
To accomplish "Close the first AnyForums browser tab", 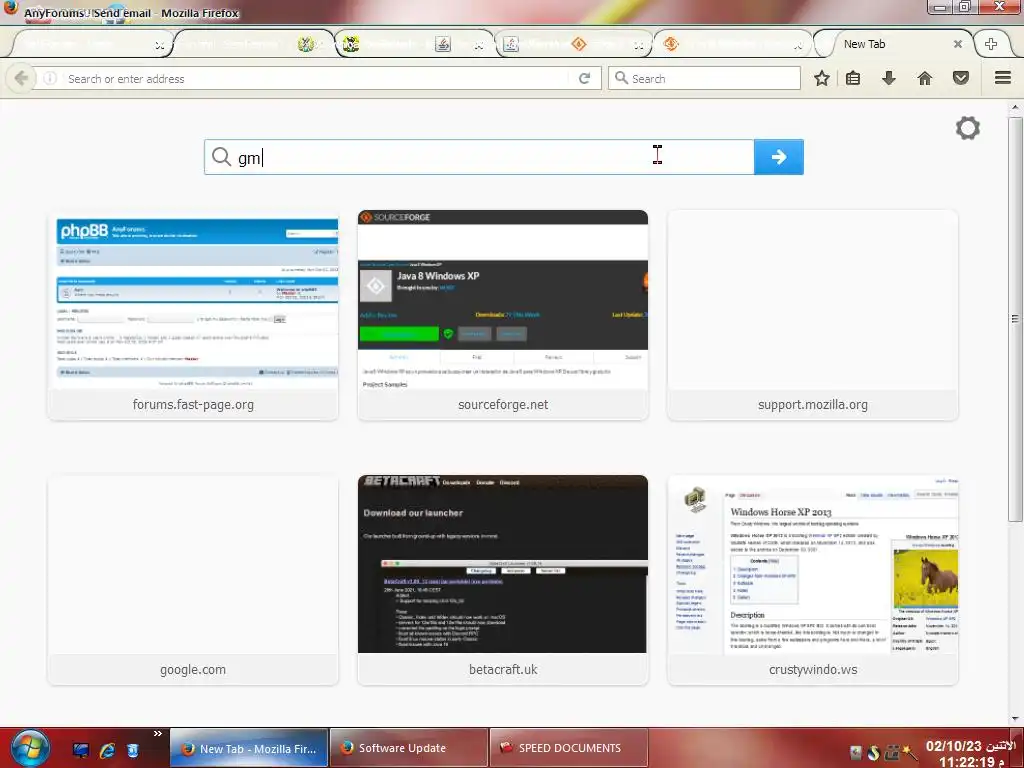I will 159,45.
